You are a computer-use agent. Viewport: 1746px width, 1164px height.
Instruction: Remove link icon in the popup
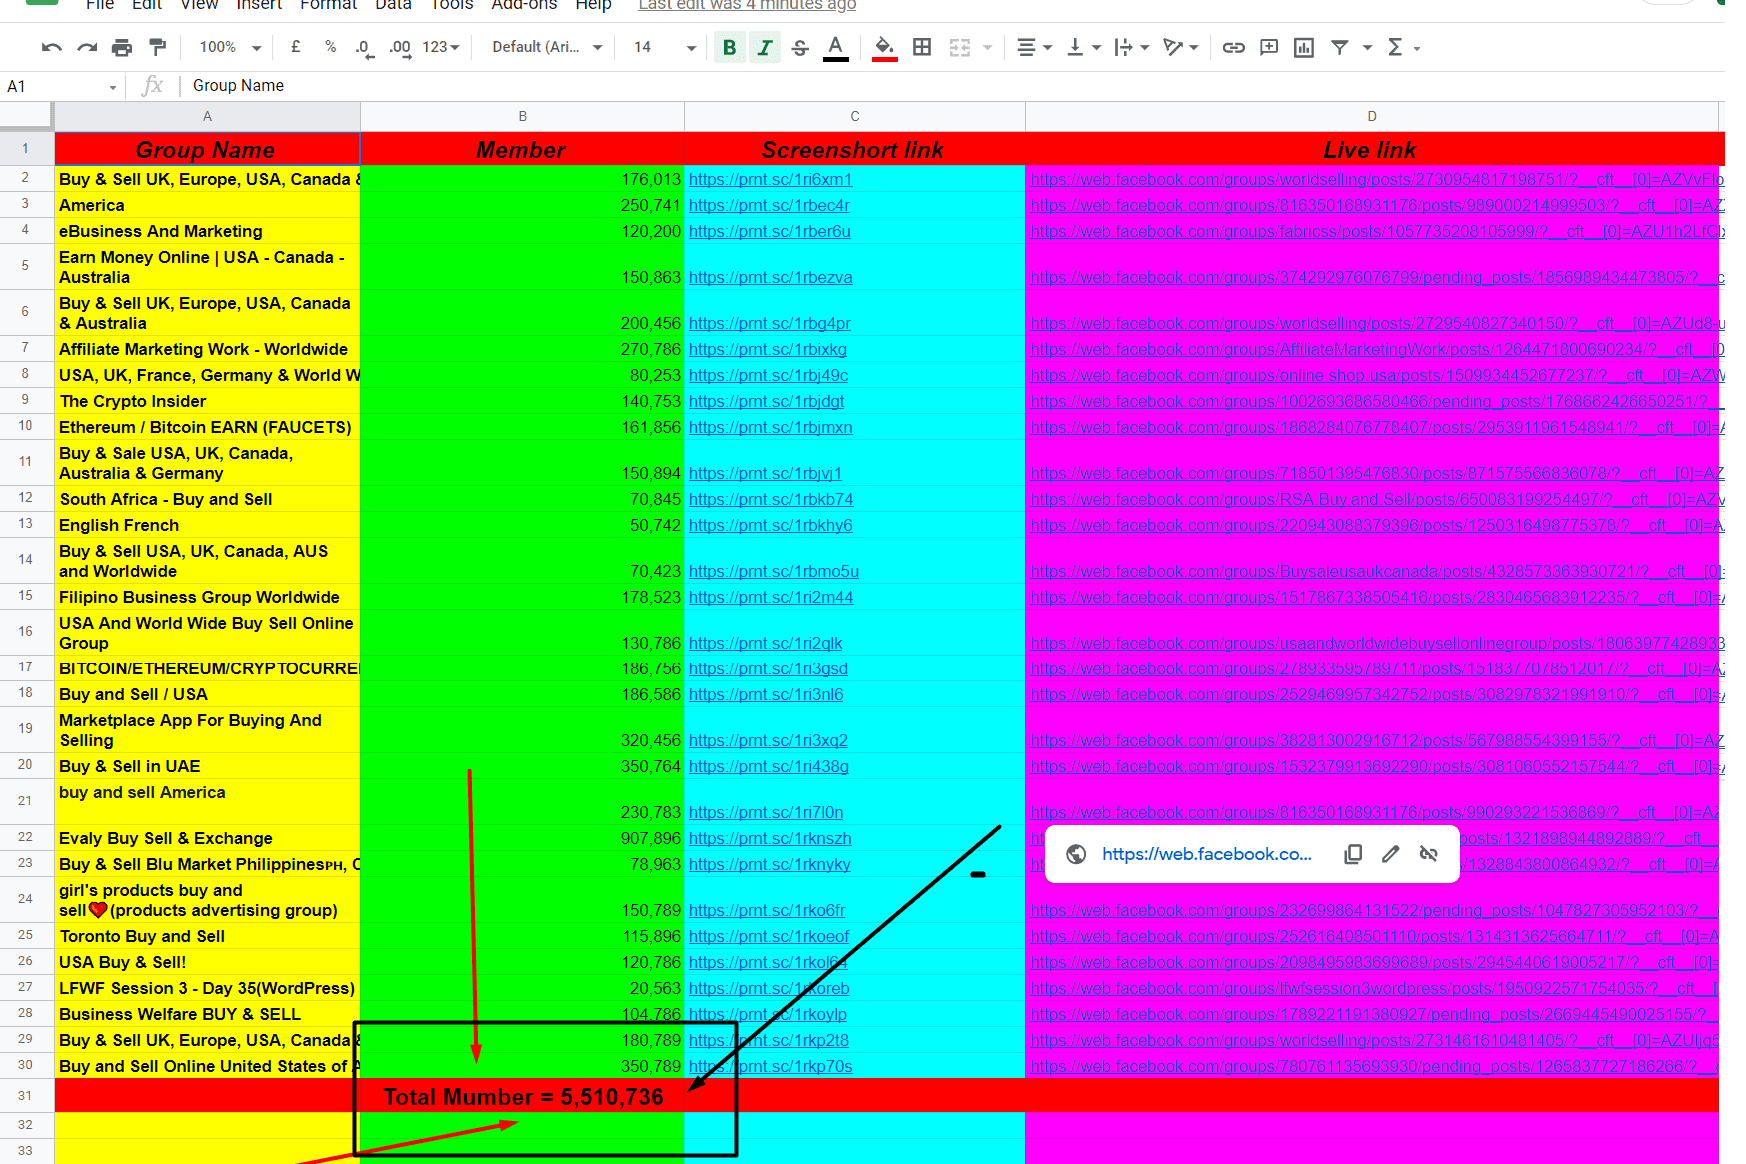tap(1428, 854)
